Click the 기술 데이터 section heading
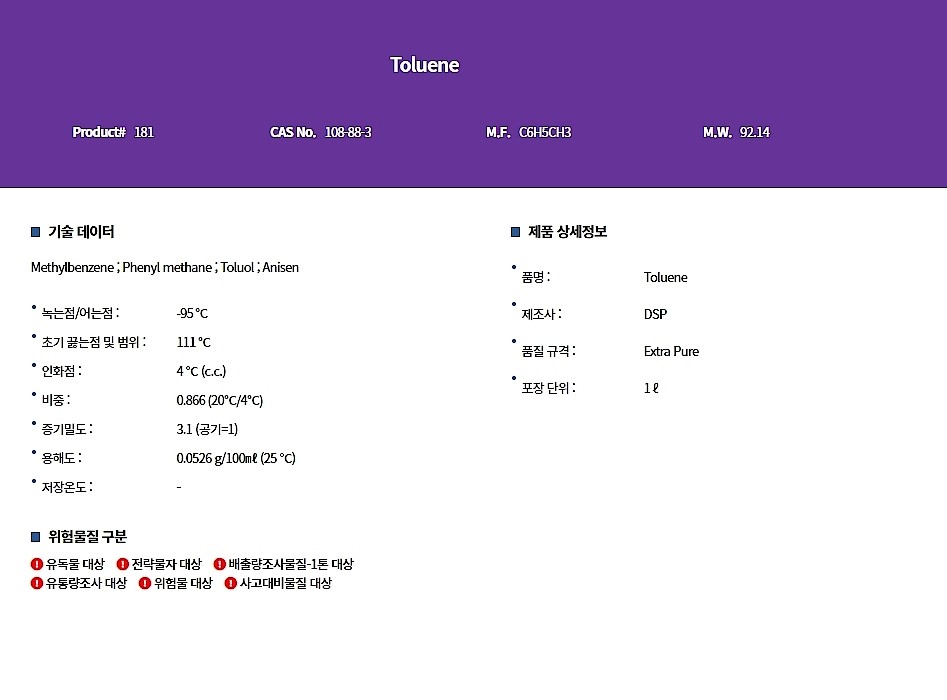 point(81,232)
